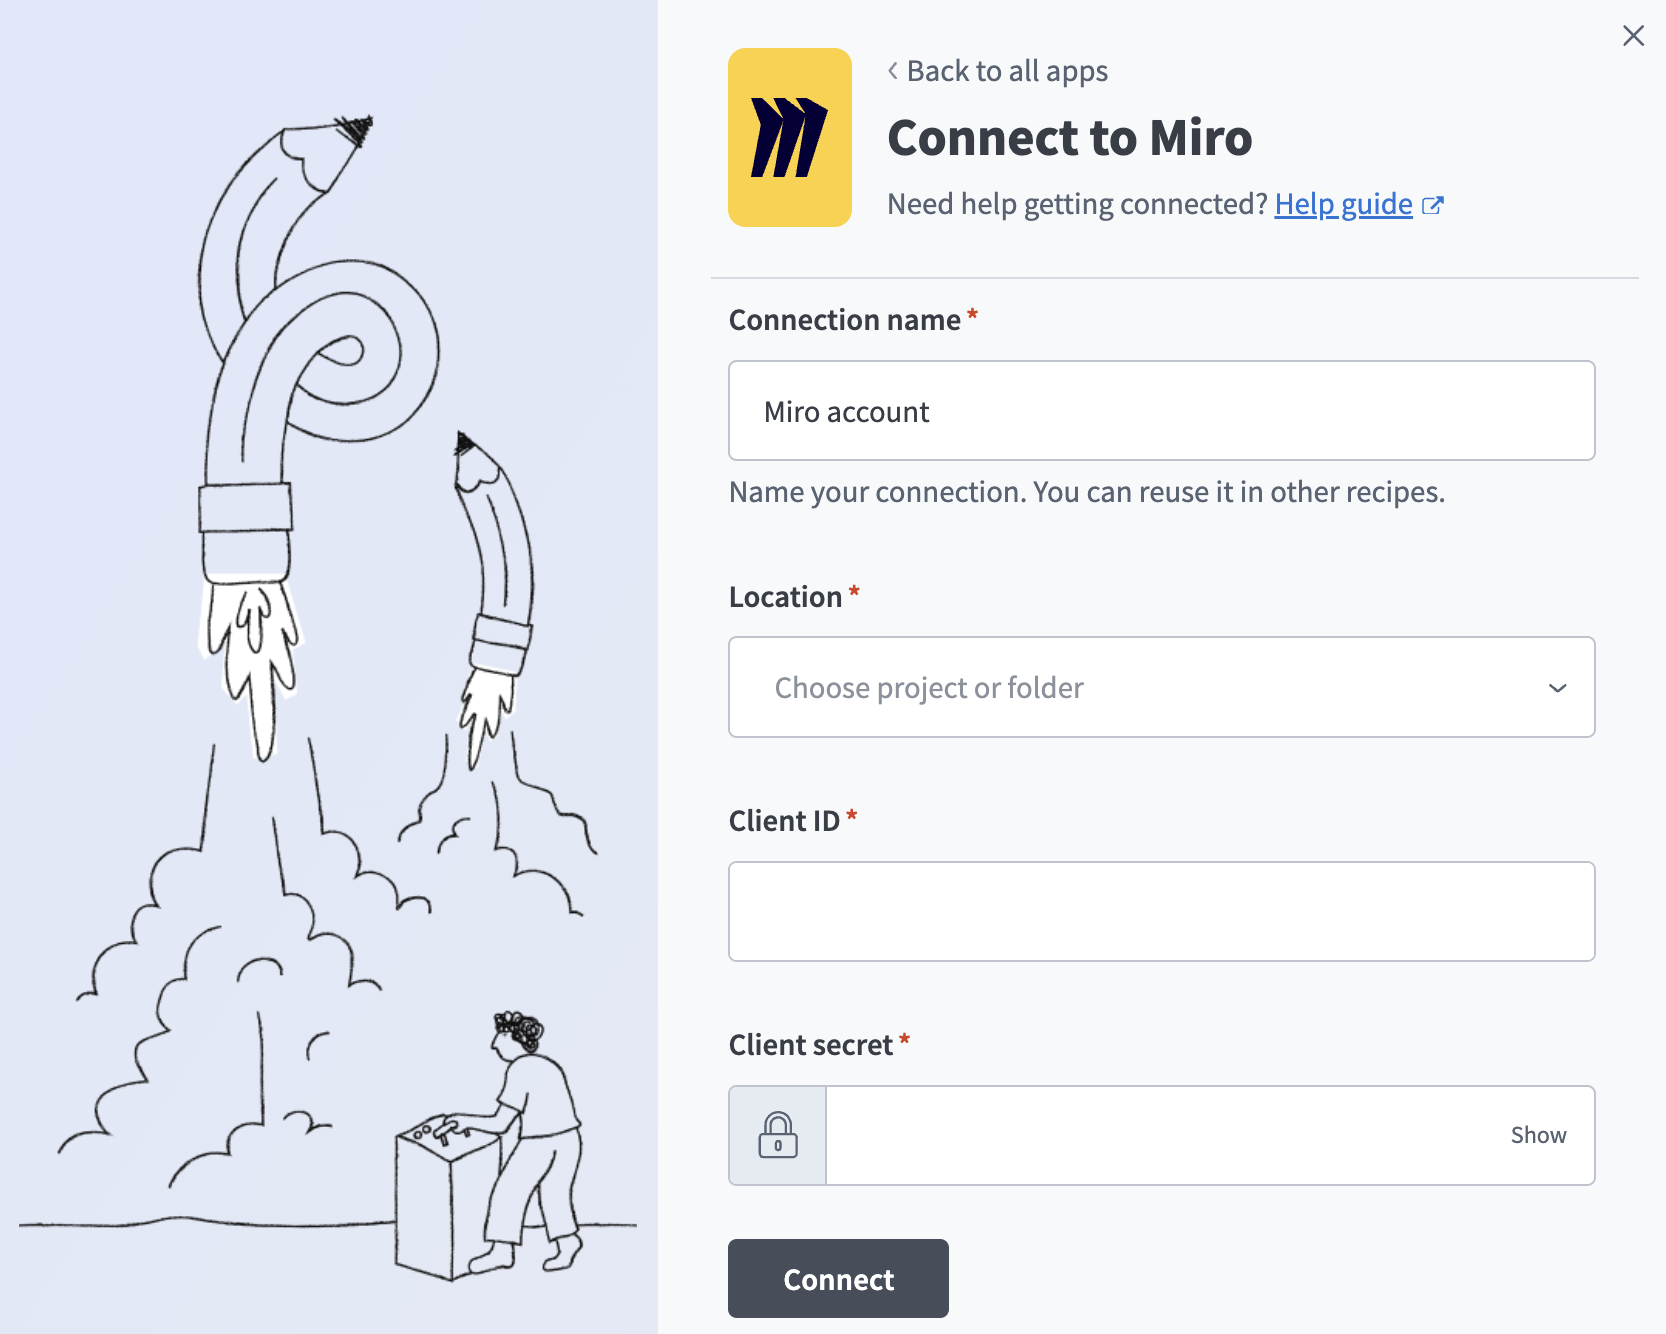Click the Connect button

(x=838, y=1279)
